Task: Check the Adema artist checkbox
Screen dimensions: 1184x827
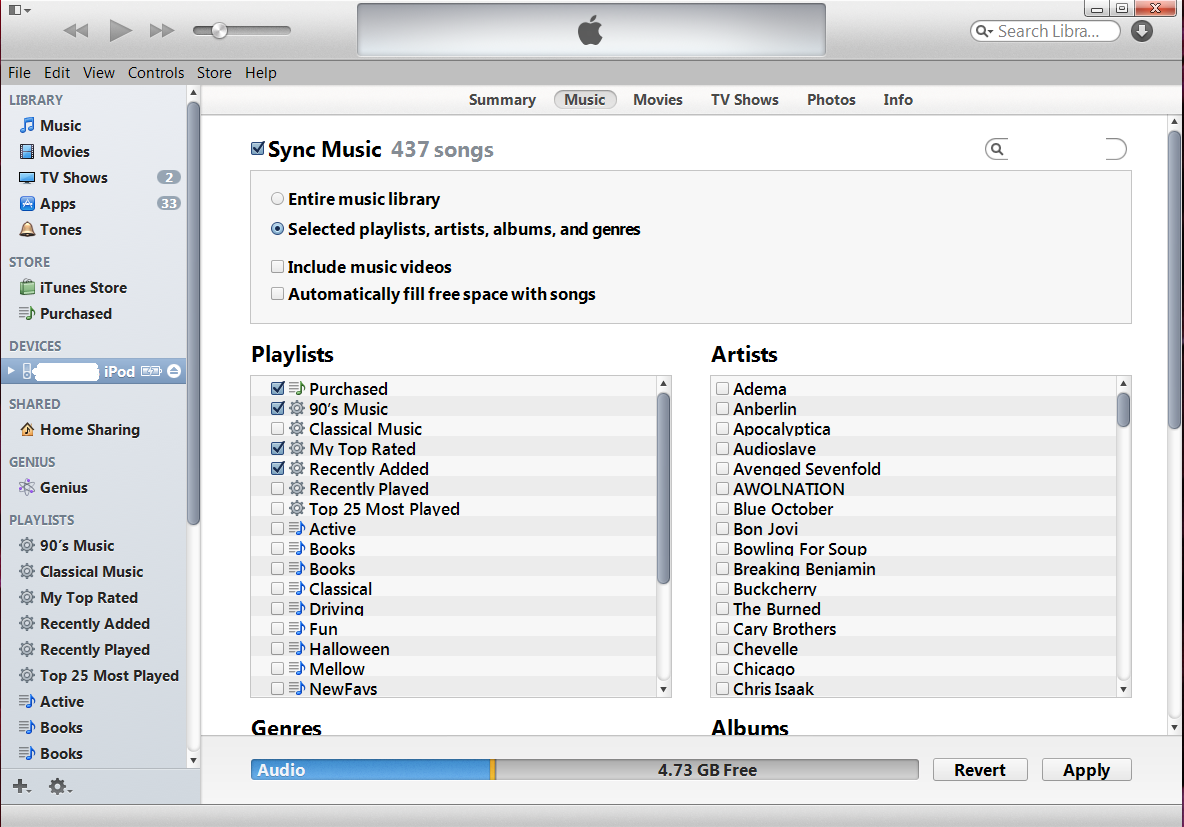Action: point(723,388)
